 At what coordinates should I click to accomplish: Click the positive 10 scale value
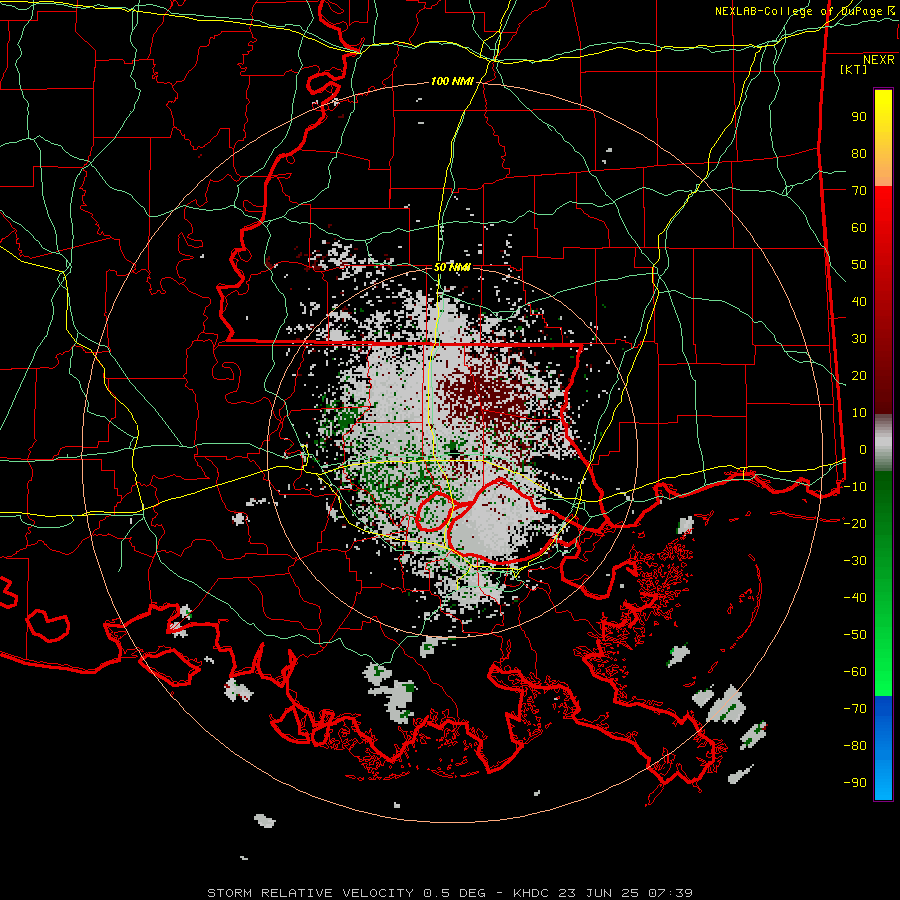(859, 413)
